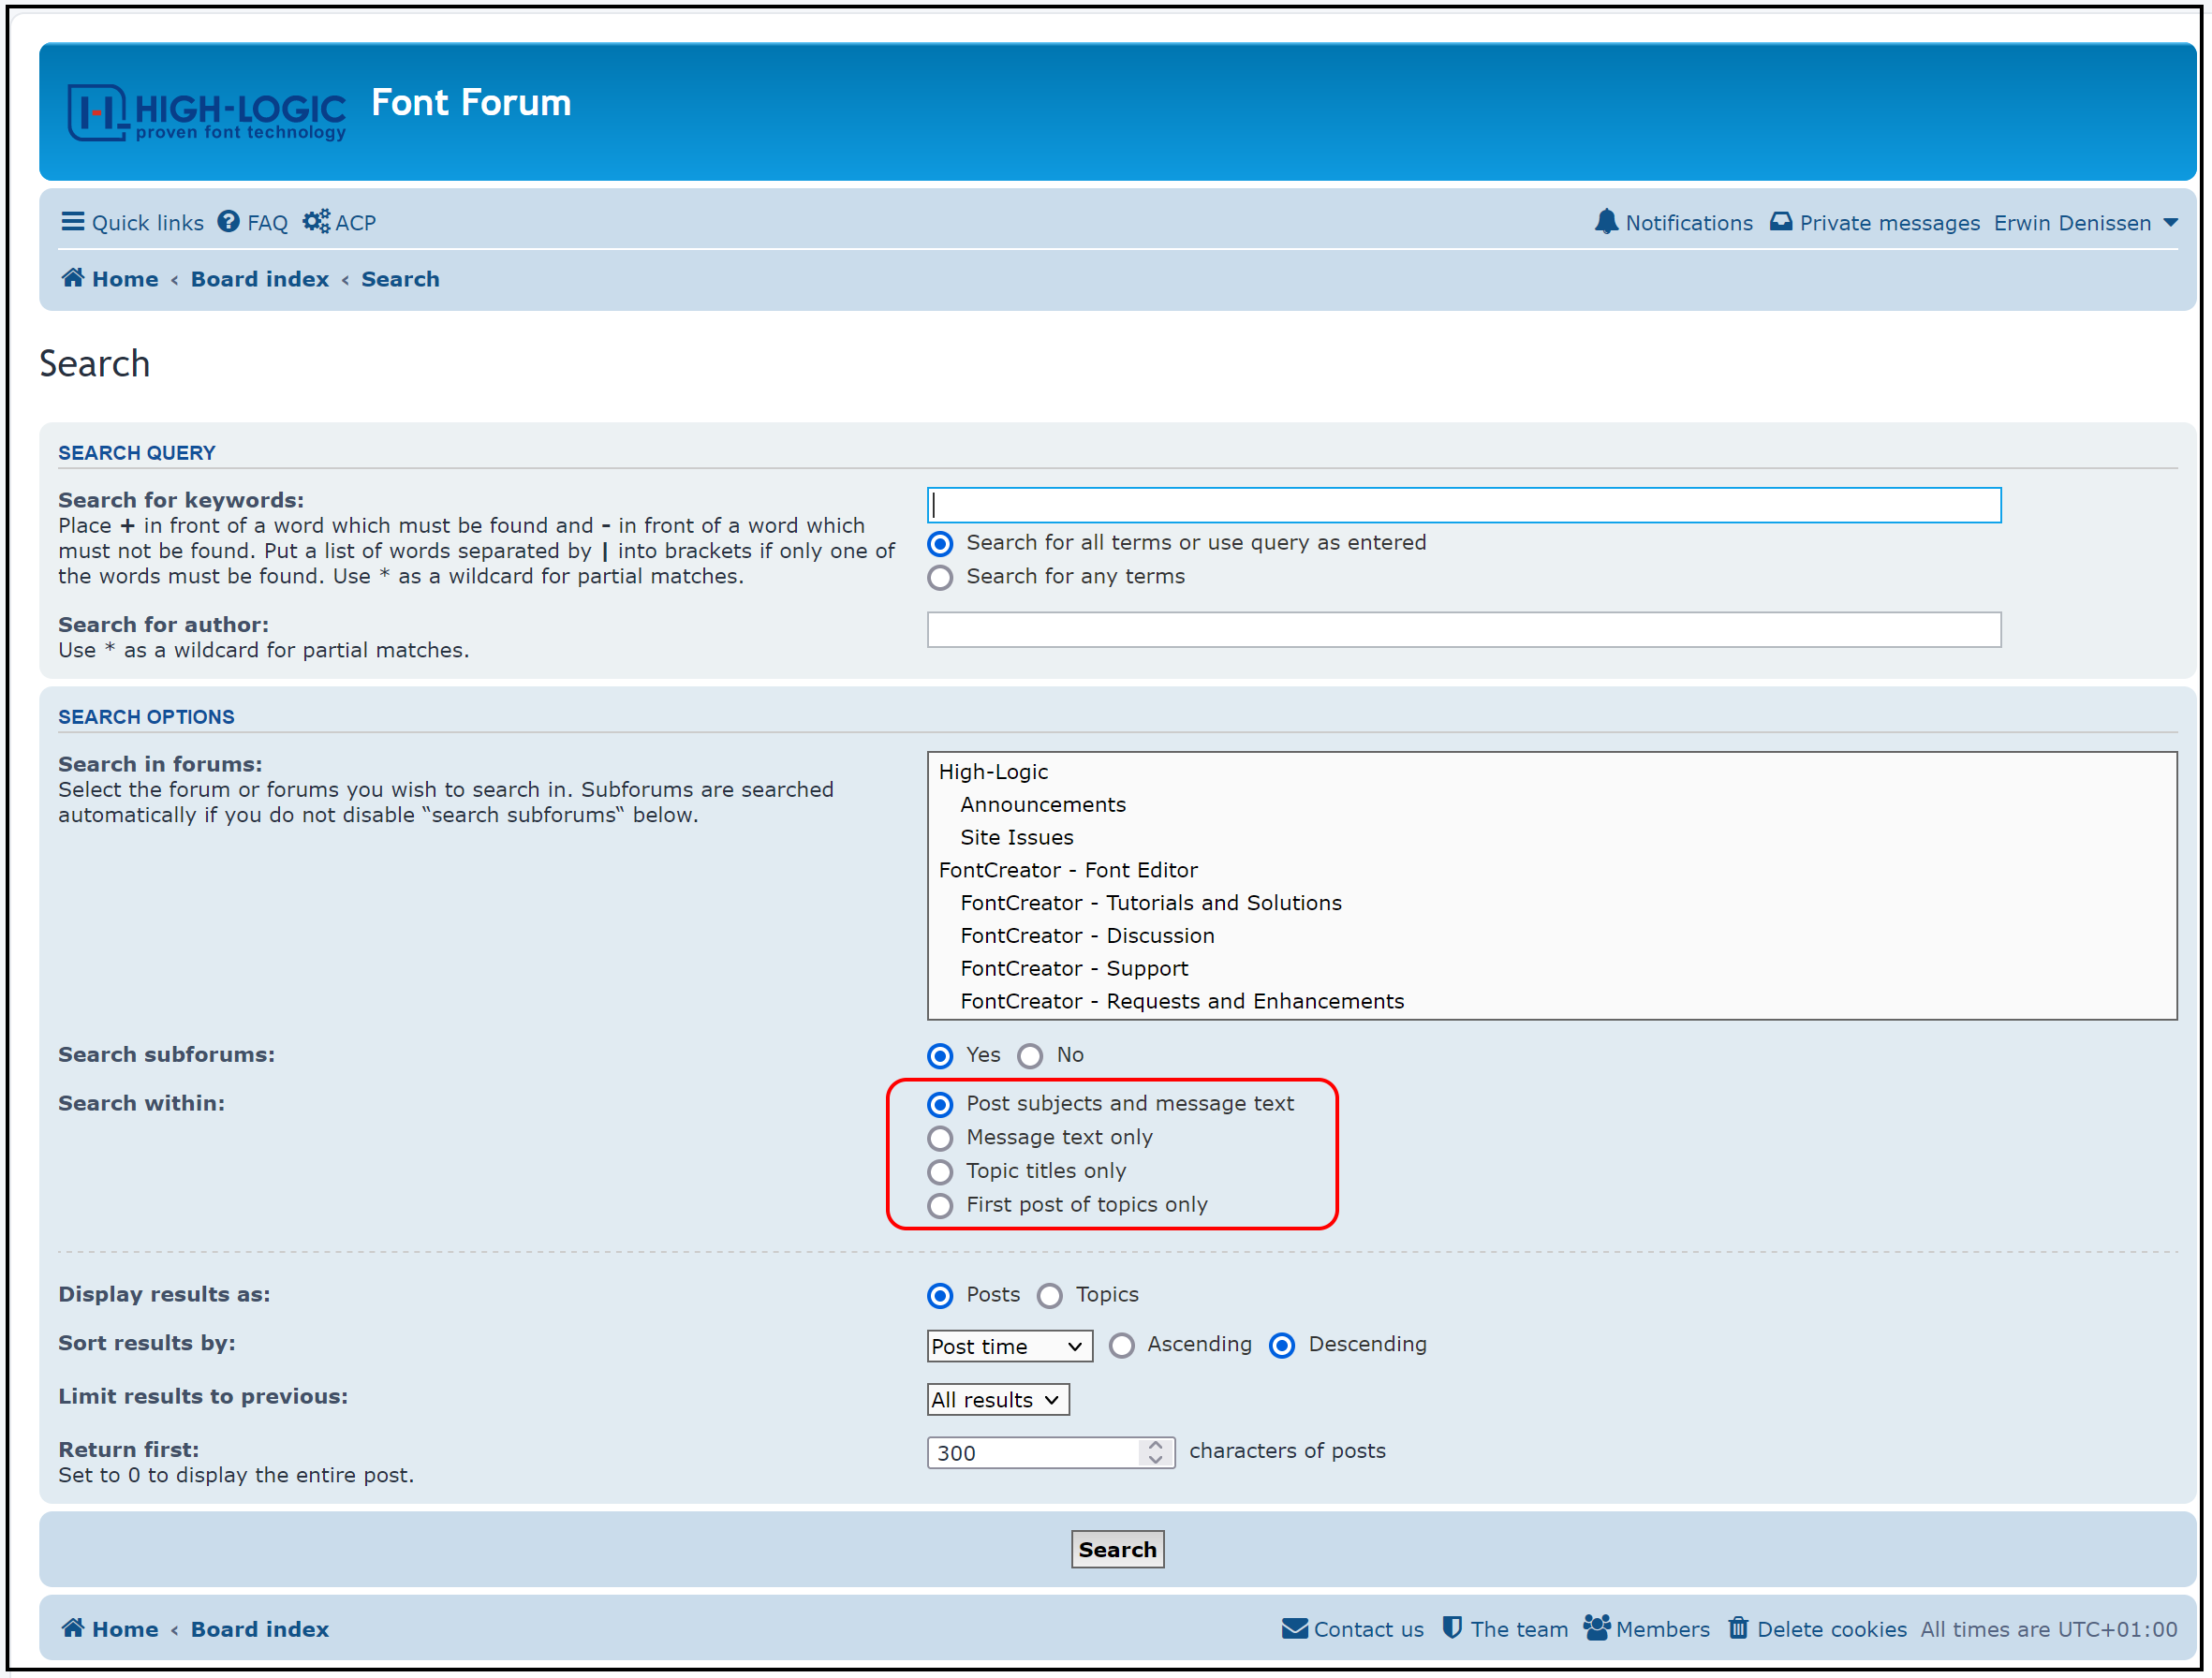This screenshot has width=2212, height=1678.
Task: Go to Board index in footer
Action: pyautogui.click(x=260, y=1629)
